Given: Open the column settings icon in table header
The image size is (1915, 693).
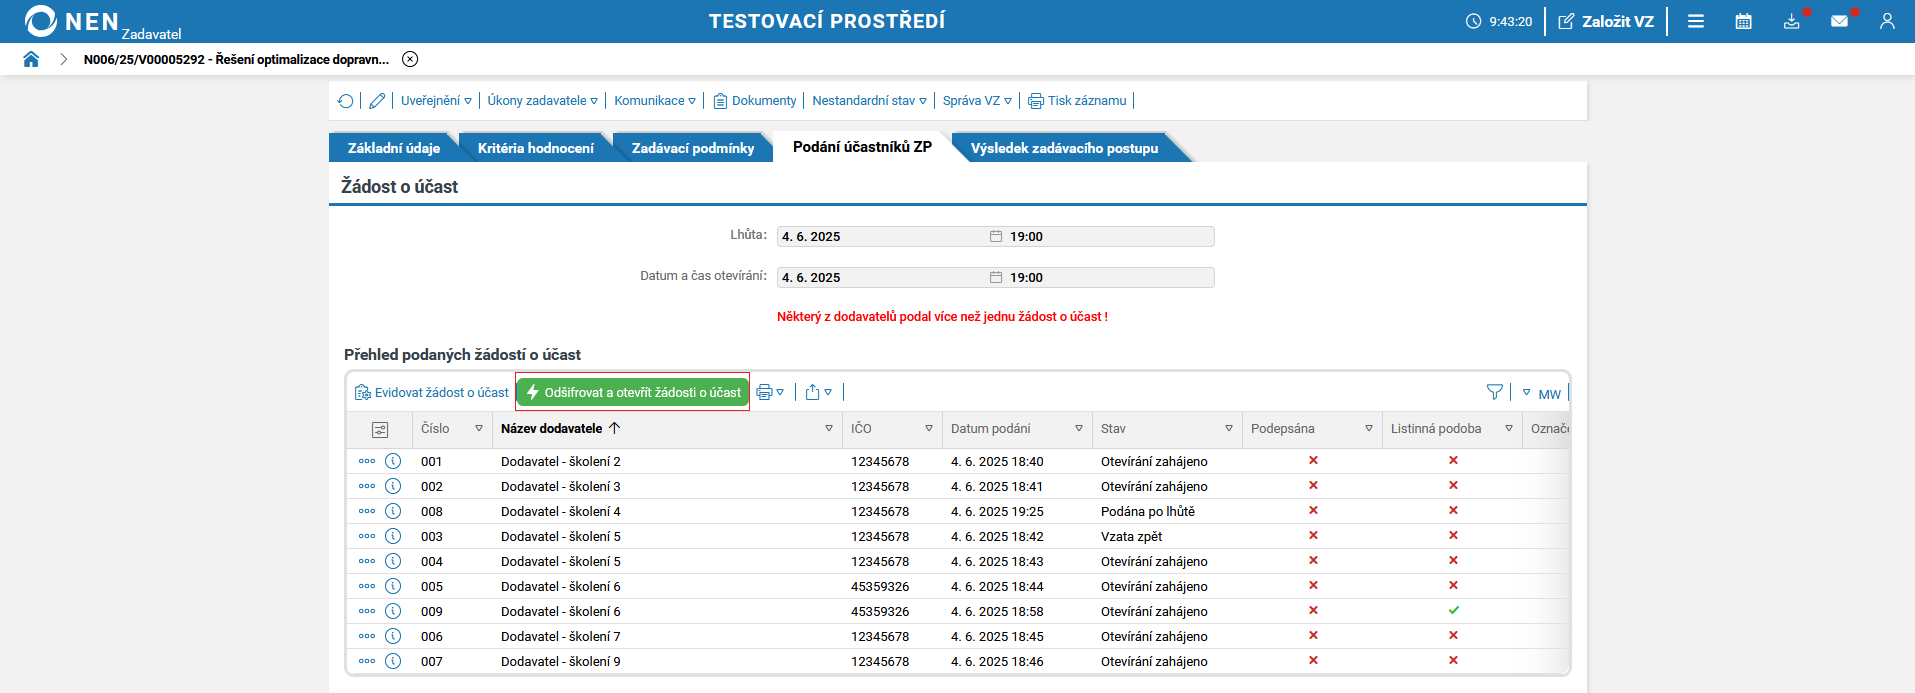Looking at the screenshot, I should pos(380,429).
